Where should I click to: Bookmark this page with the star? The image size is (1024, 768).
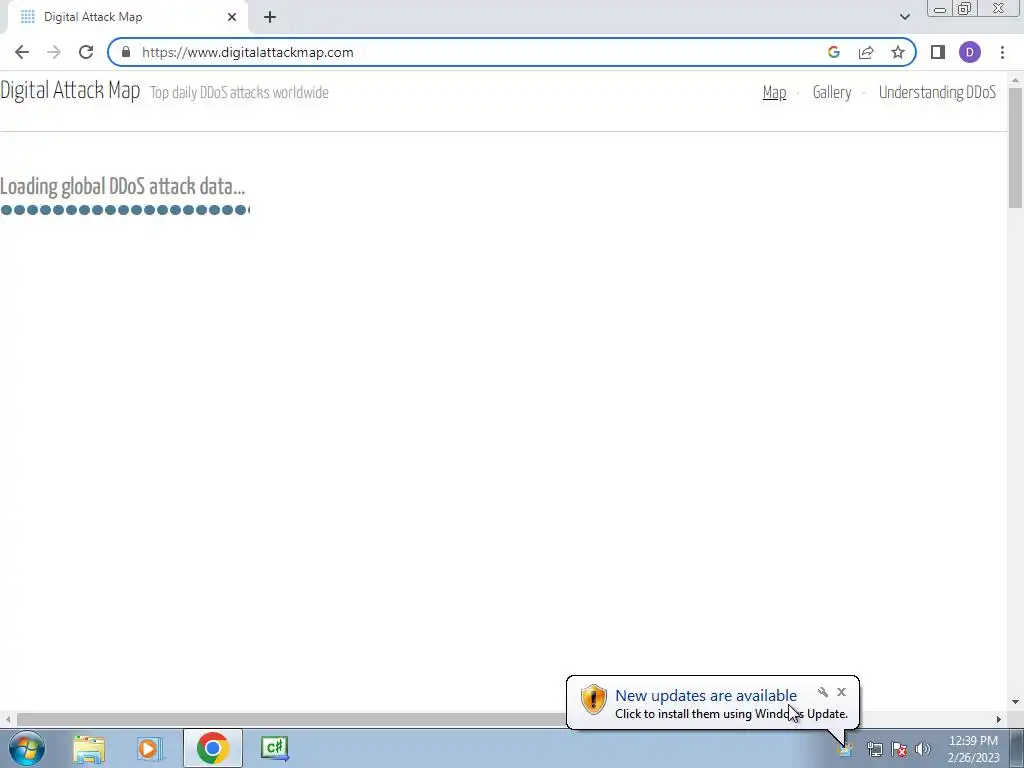[898, 52]
